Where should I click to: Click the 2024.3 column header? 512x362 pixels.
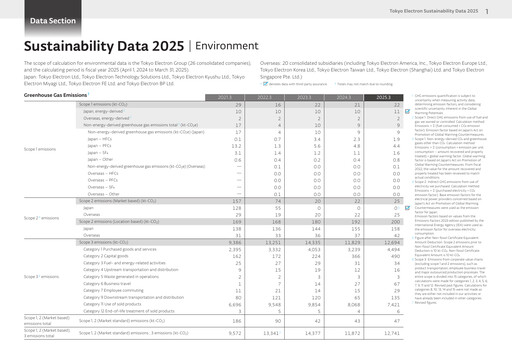344,97
